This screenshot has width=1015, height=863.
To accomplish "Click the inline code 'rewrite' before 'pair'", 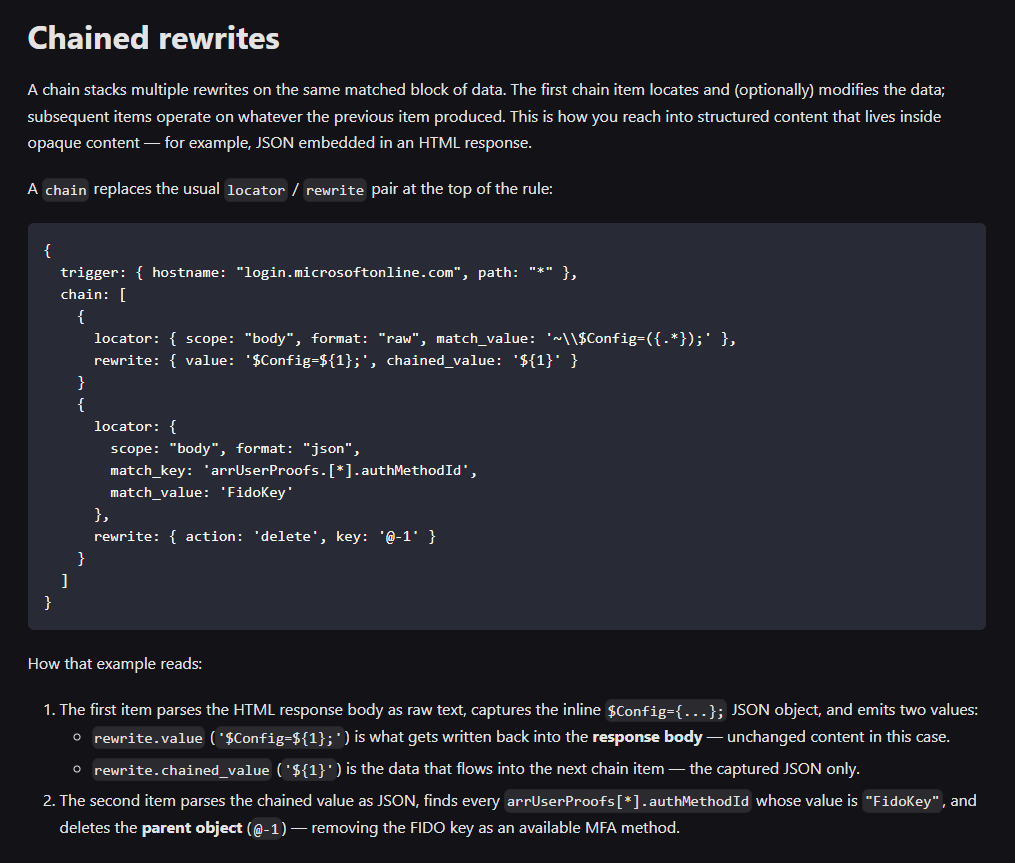I will [x=335, y=190].
